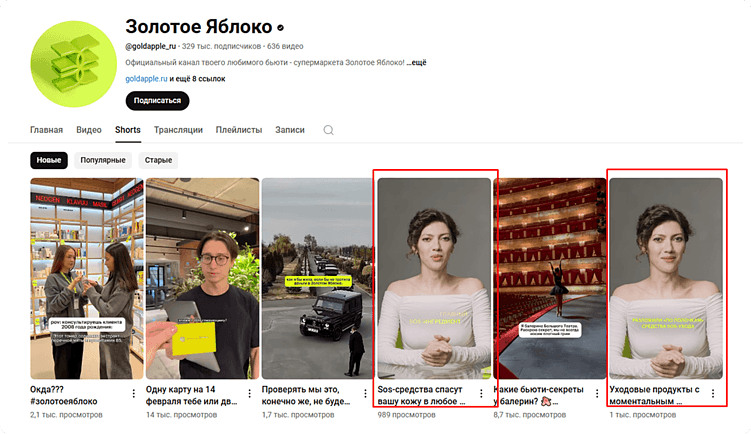Click the title Проверять мы это, конечно же
This screenshot has height=434, width=751.
pos(306,395)
